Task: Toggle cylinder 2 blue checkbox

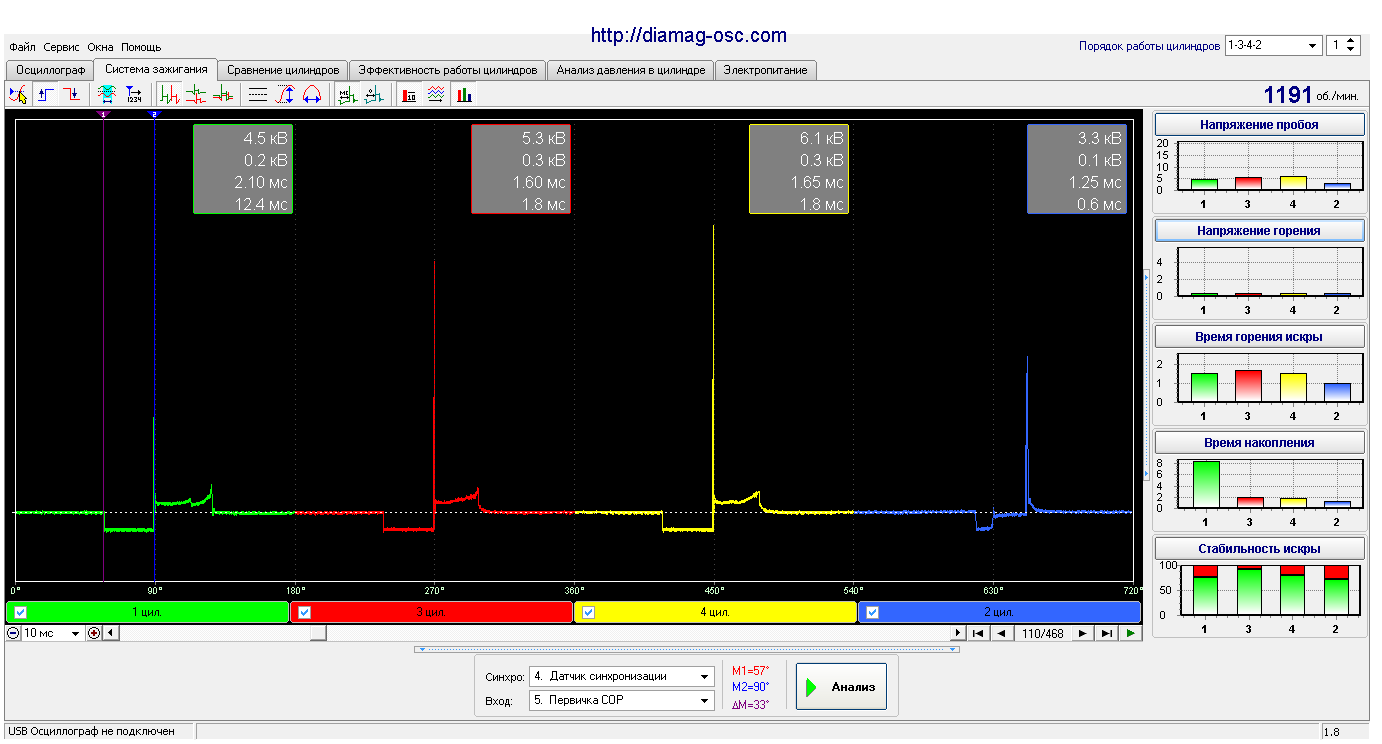Action: coord(872,612)
